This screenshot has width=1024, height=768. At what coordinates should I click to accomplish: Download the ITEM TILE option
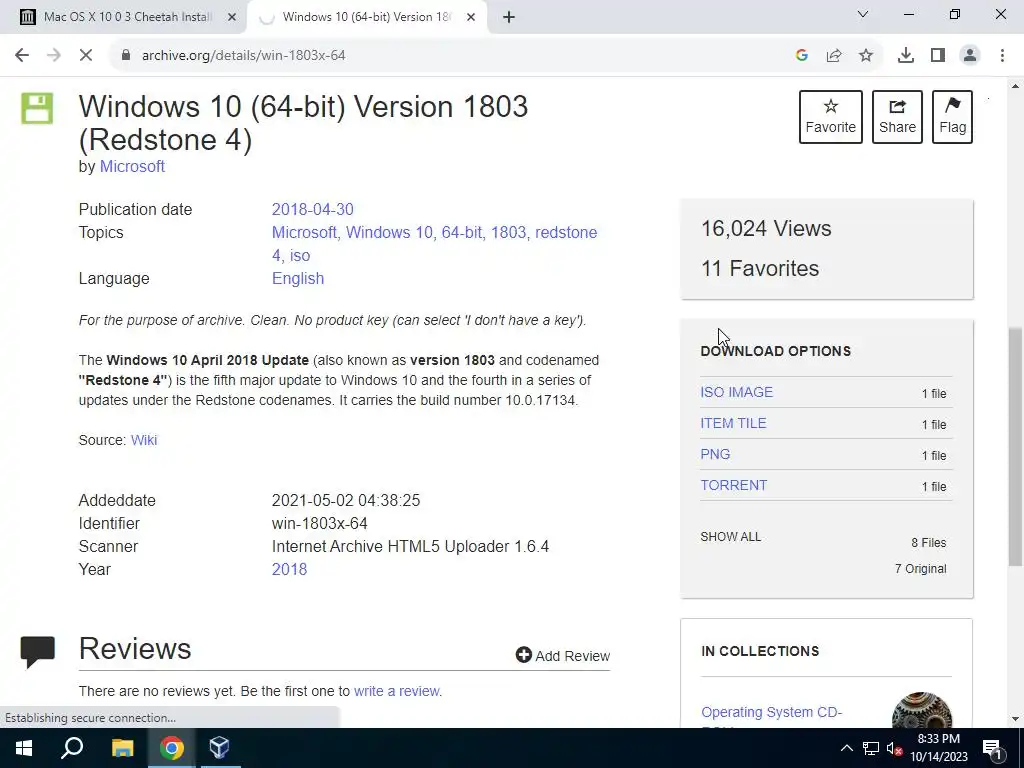click(733, 423)
